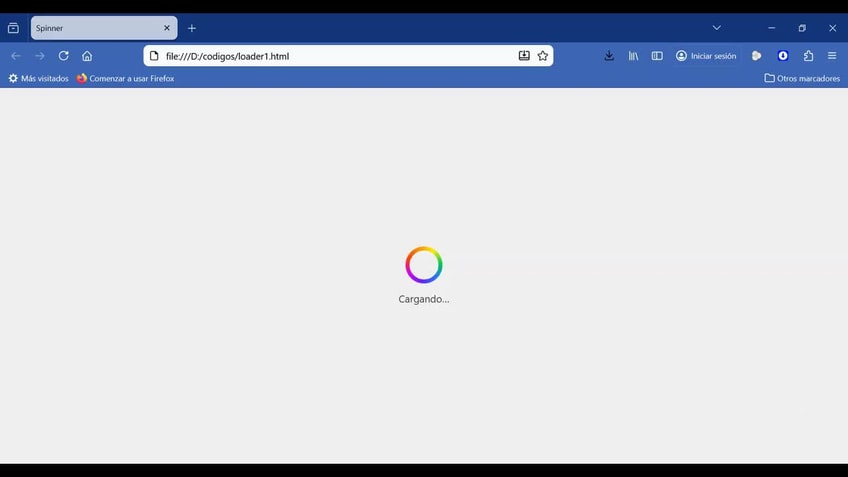Show the sidebar panel
The image size is (848, 477).
click(x=657, y=56)
